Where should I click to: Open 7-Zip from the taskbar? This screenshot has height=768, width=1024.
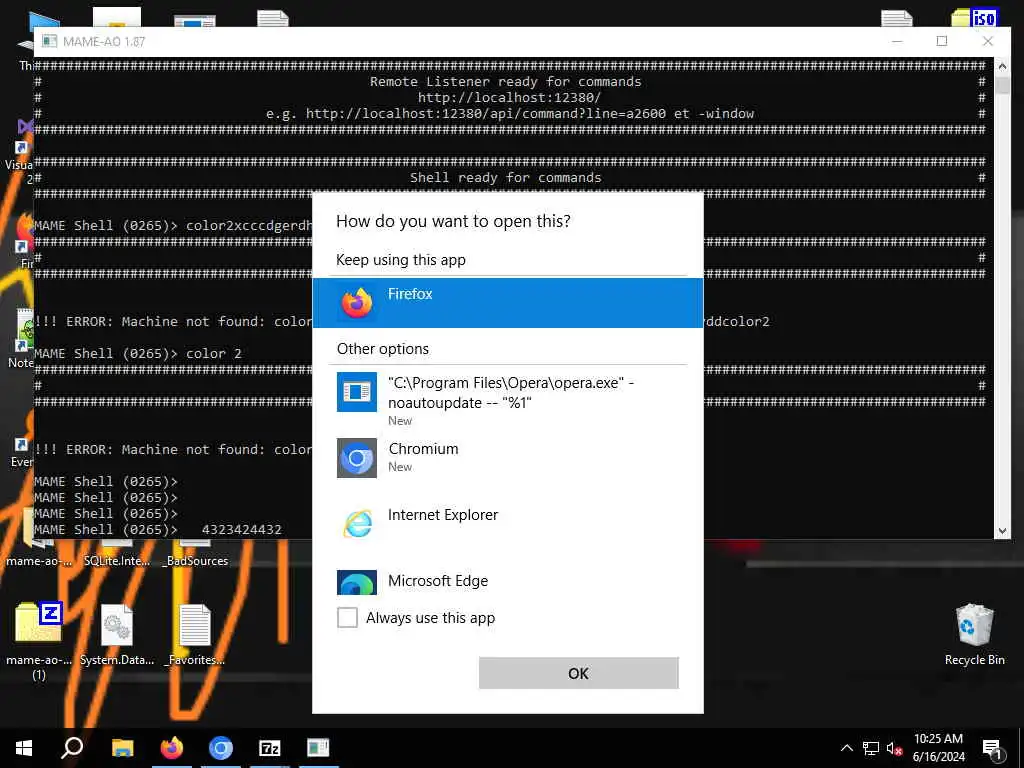[x=270, y=748]
